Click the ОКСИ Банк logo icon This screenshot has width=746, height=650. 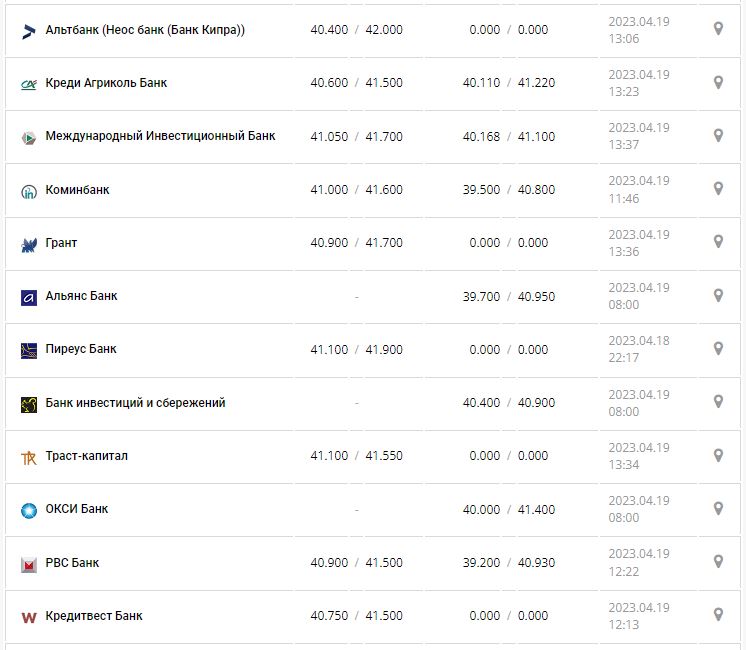(29, 510)
